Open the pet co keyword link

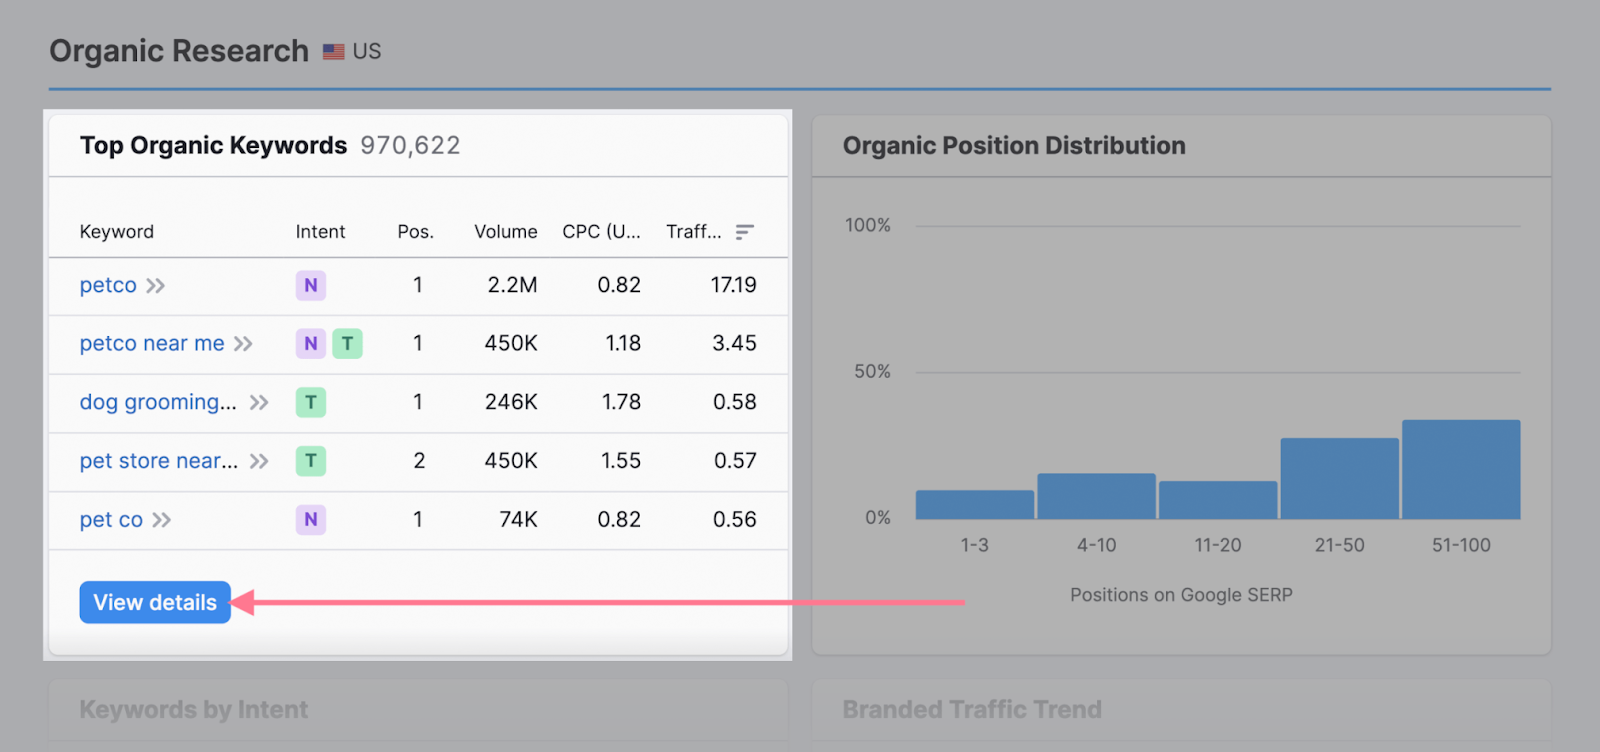click(111, 520)
